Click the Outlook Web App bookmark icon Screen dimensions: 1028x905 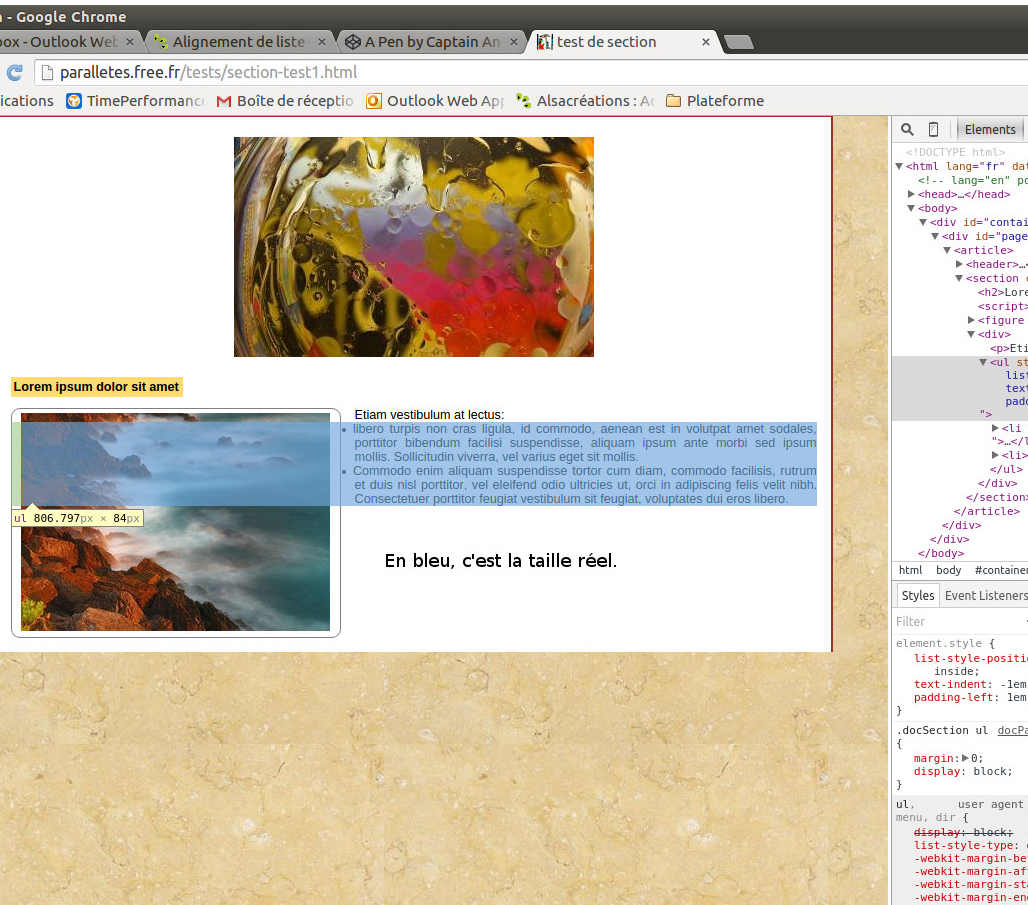(x=374, y=101)
